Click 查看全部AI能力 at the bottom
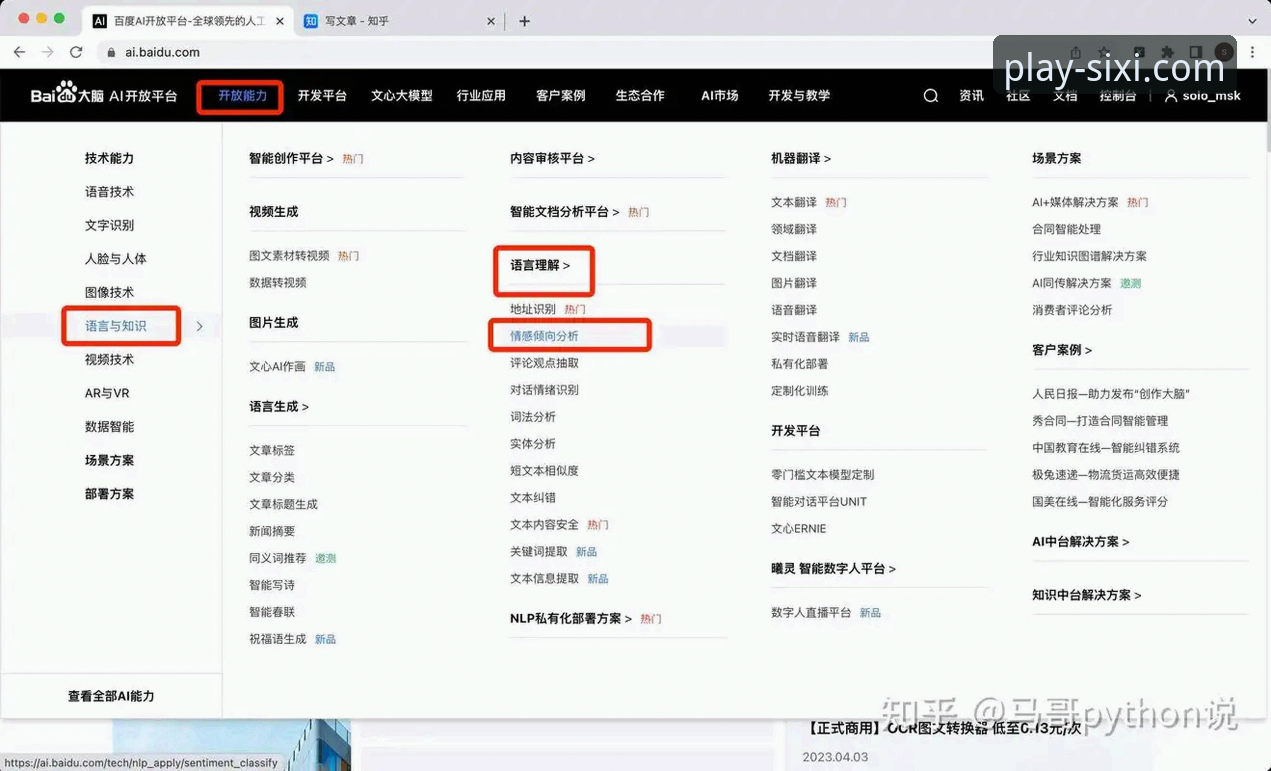This screenshot has height=771, width=1271. pyautogui.click(x=111, y=696)
